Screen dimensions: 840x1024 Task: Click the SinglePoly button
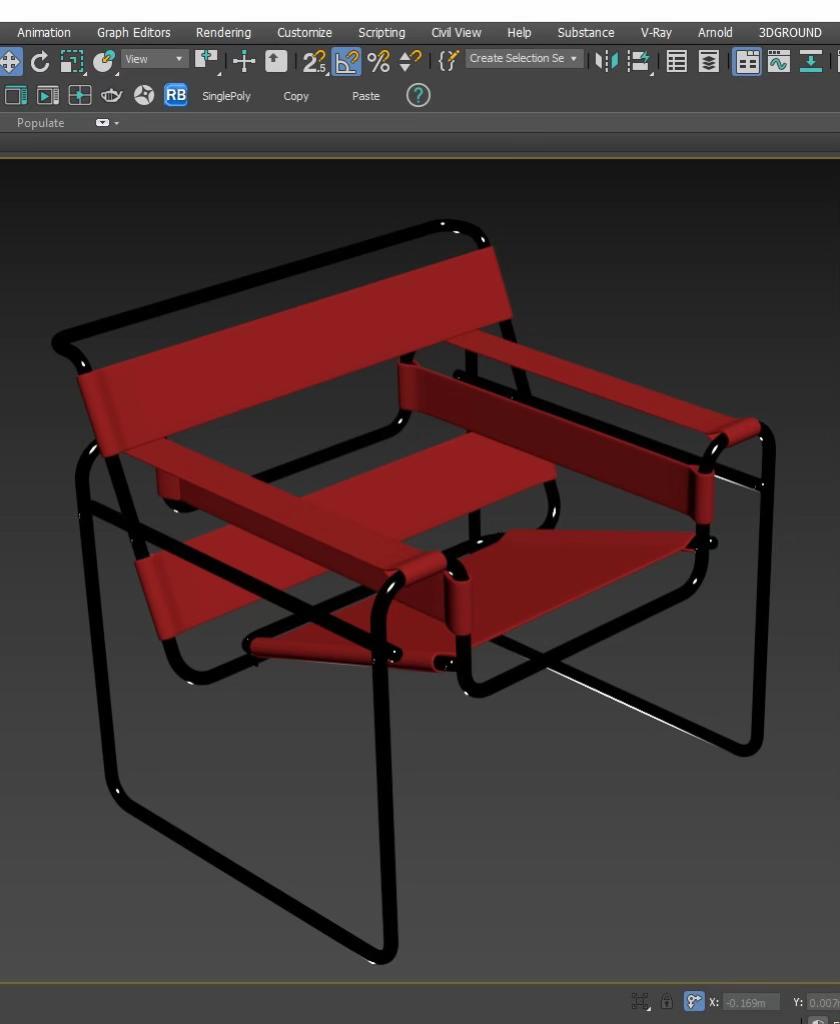click(226, 96)
